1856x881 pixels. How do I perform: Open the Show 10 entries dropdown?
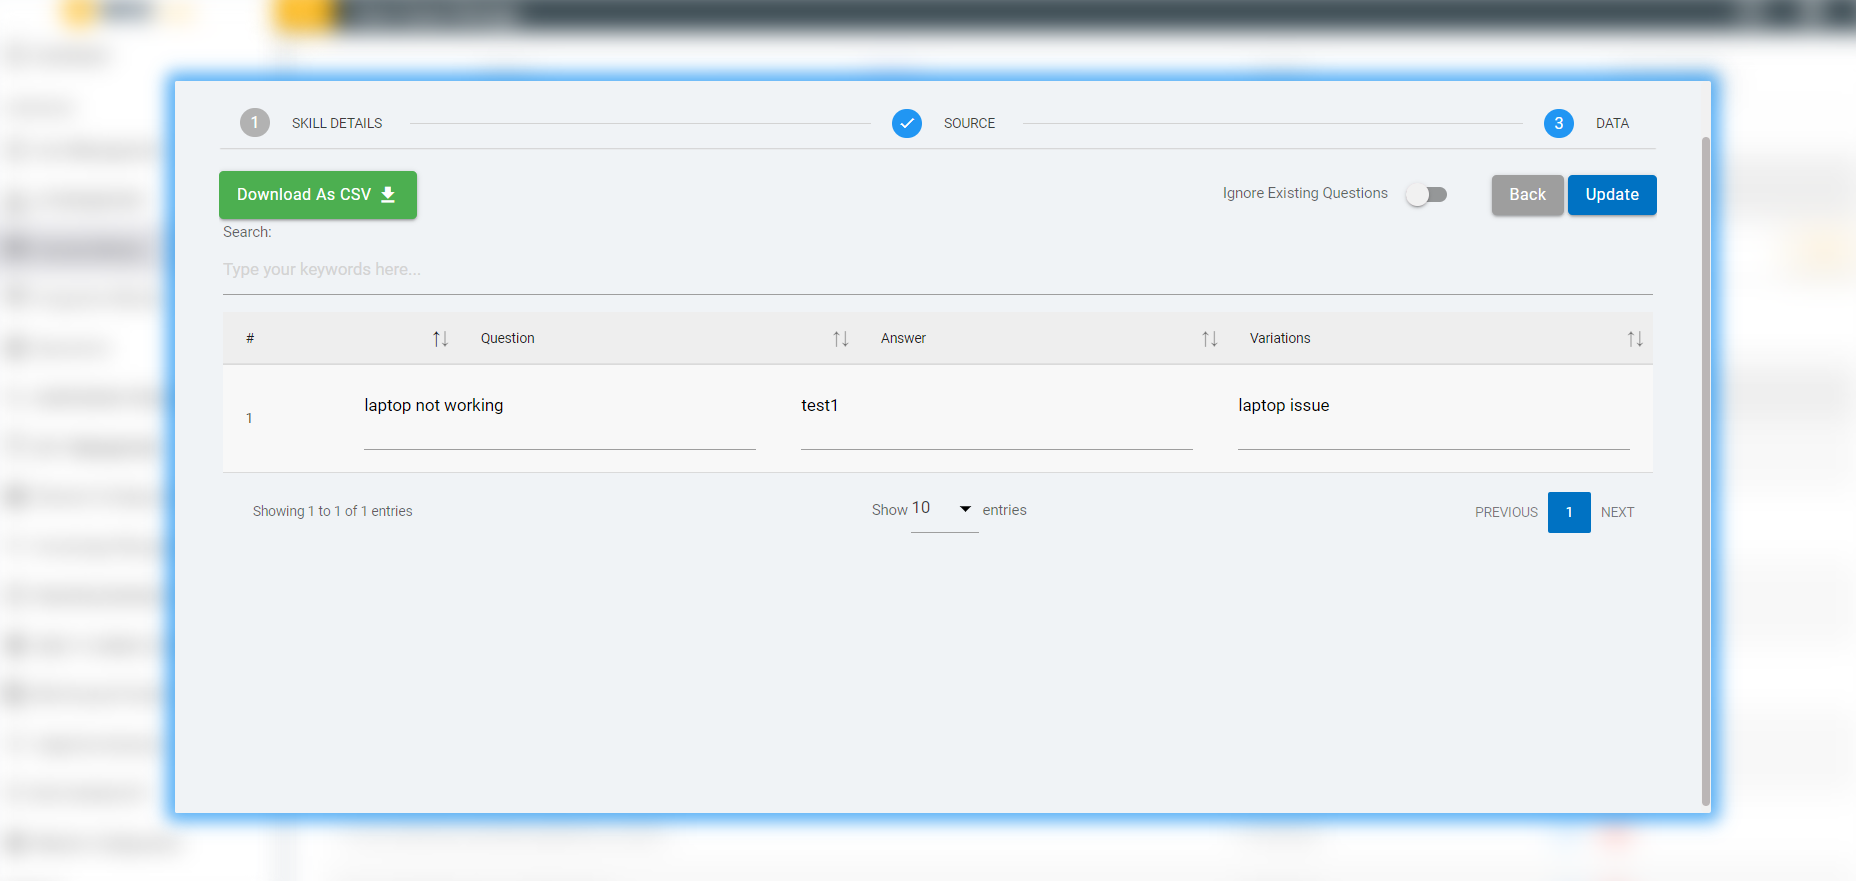[944, 510]
